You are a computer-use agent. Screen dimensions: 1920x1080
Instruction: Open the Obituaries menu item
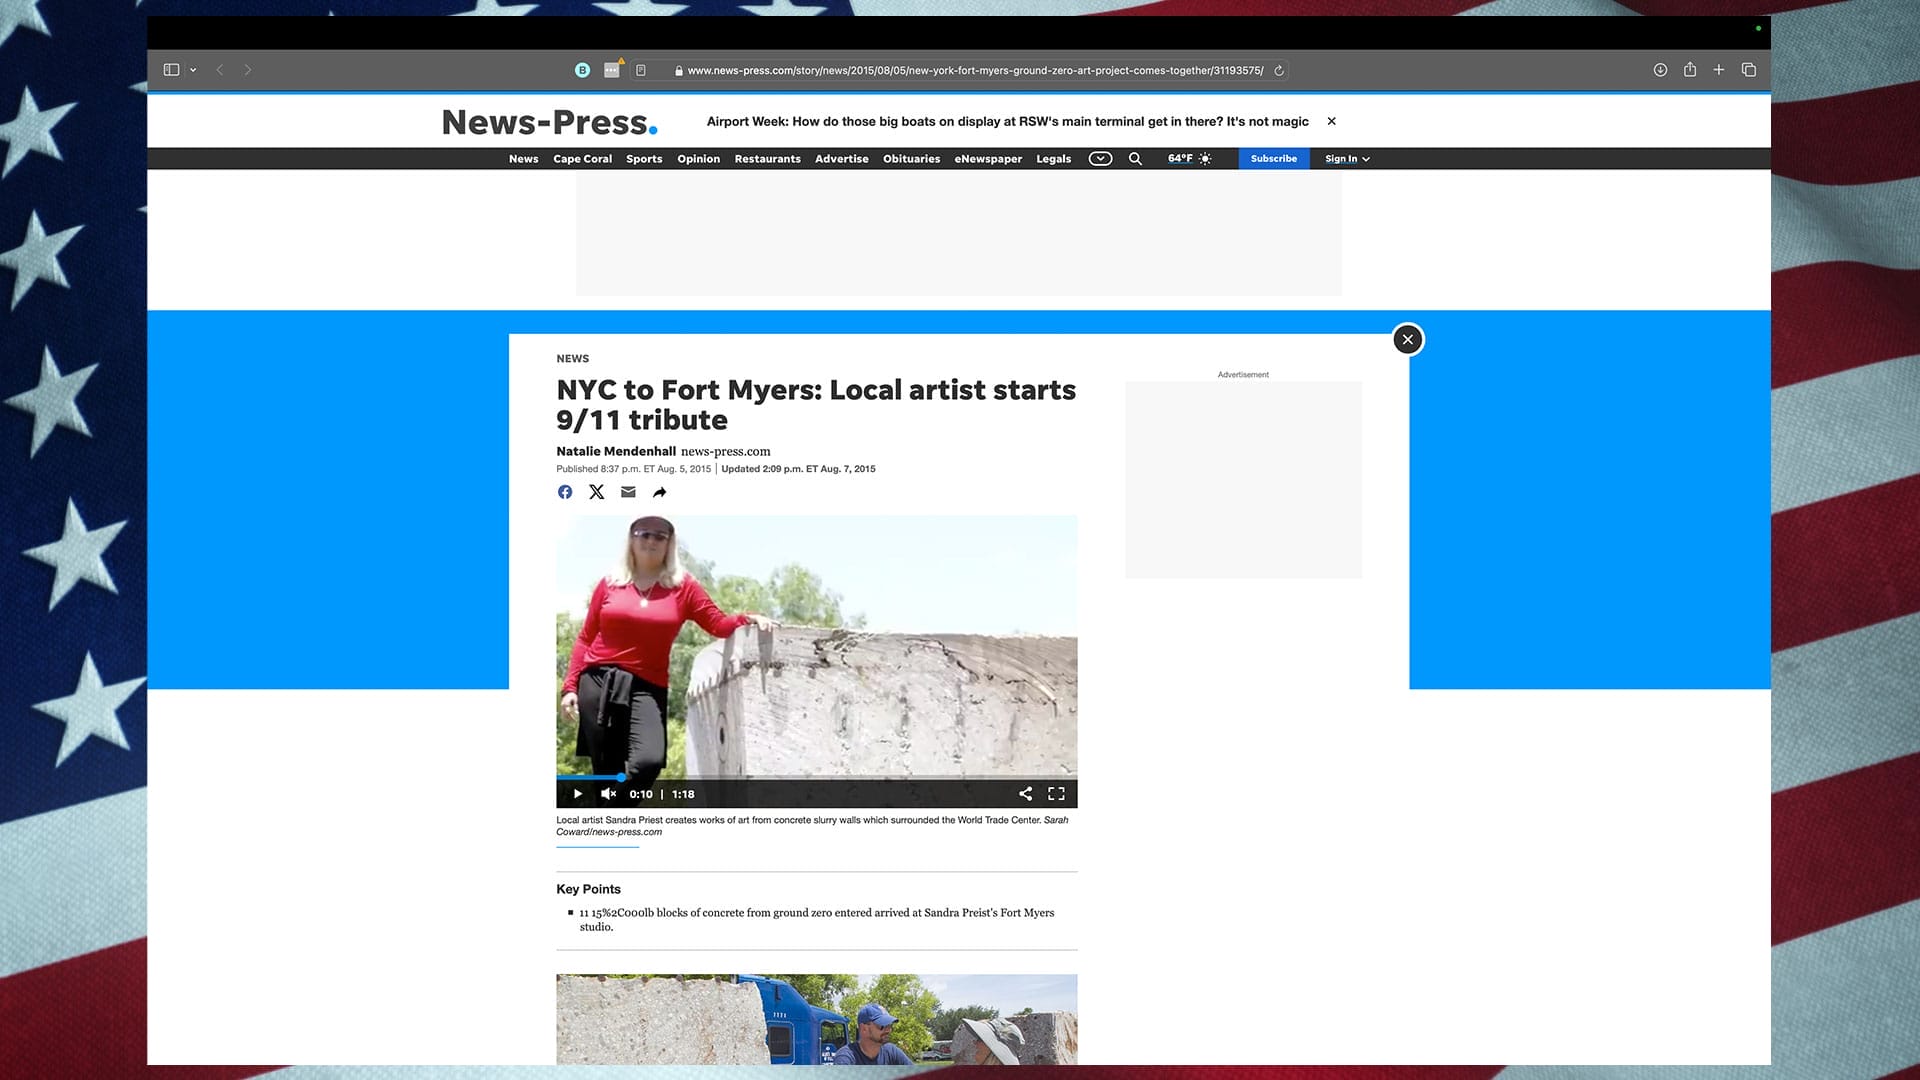click(x=911, y=159)
